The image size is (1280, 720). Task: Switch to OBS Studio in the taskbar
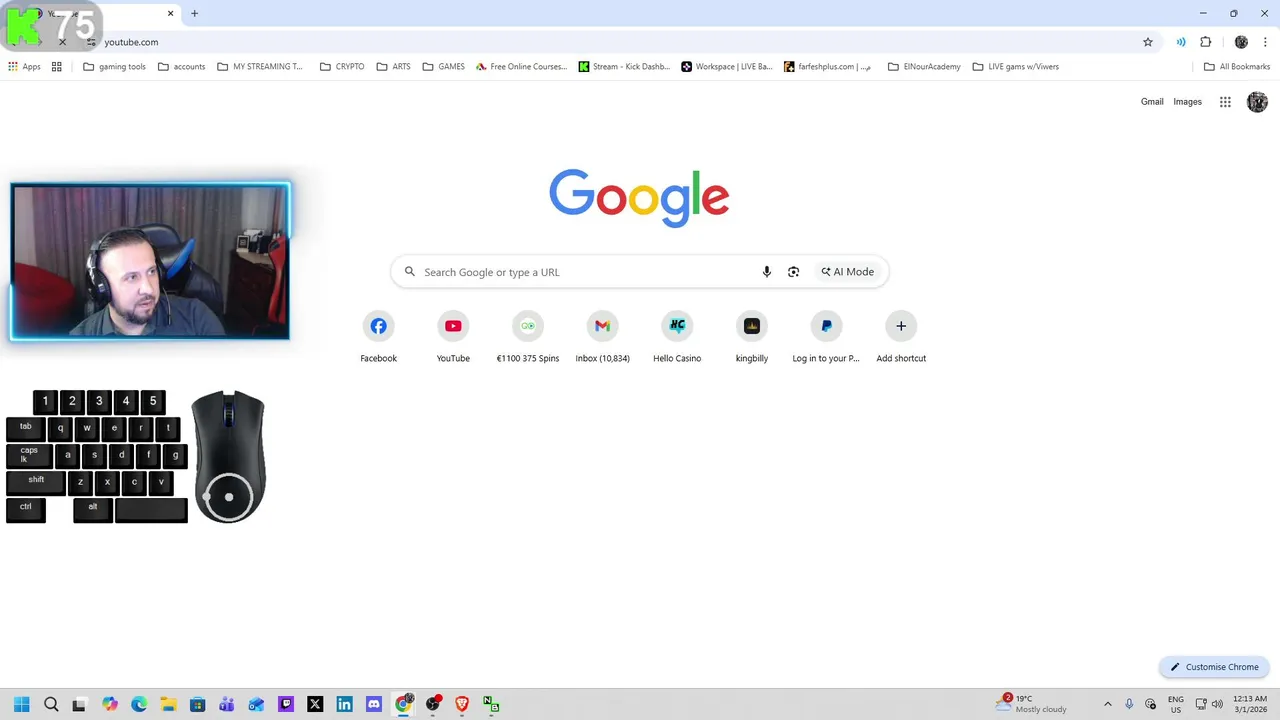tap(433, 704)
